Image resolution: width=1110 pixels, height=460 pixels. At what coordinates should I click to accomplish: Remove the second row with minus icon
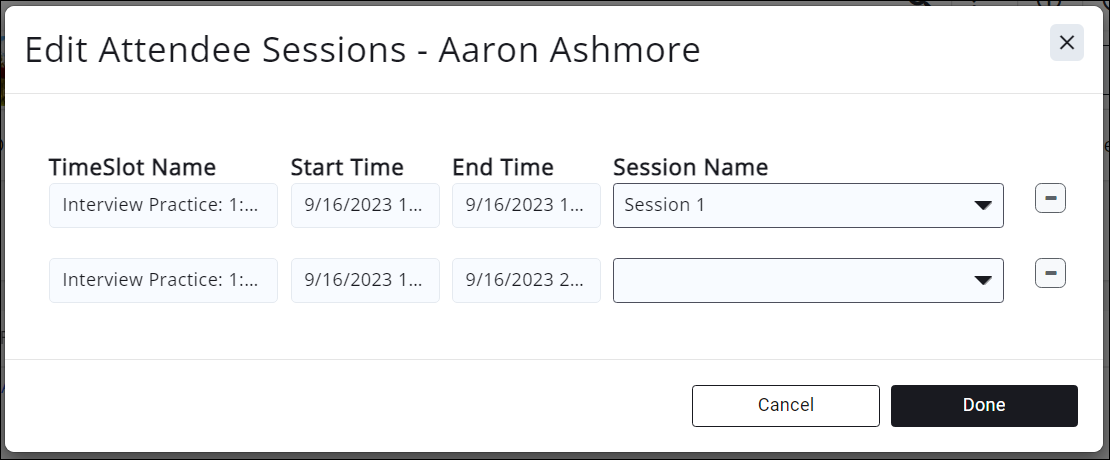click(x=1050, y=272)
